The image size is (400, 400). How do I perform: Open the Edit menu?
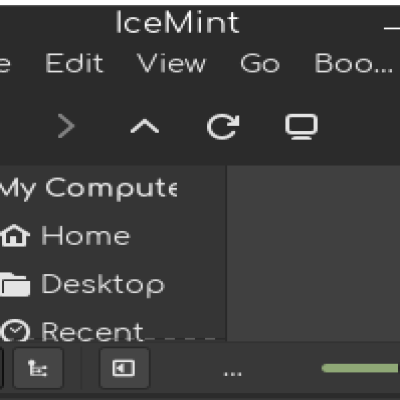(x=74, y=63)
